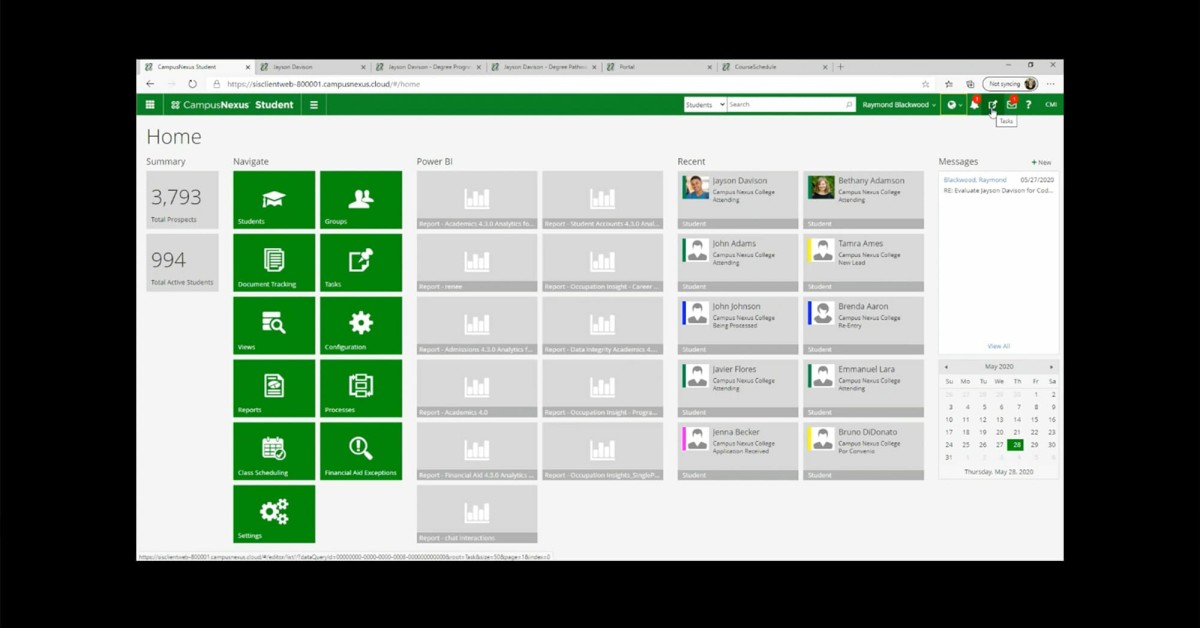This screenshot has height=628, width=1200.
Task: Open the Students navigation tile
Action: pos(273,200)
